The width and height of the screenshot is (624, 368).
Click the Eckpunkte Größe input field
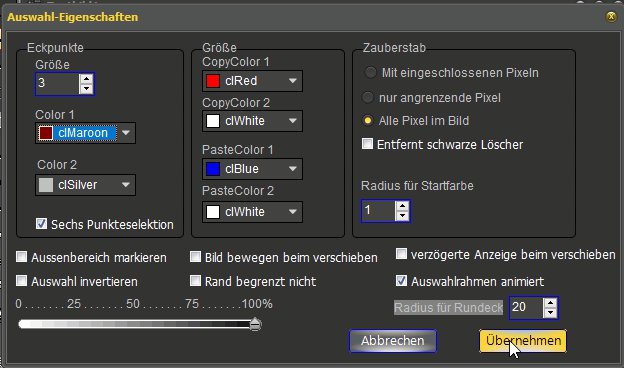click(x=58, y=84)
